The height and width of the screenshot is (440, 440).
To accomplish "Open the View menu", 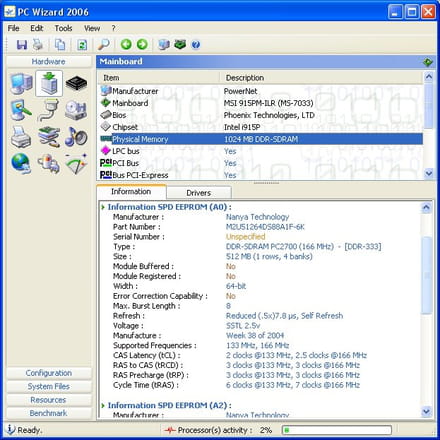I will point(92,28).
